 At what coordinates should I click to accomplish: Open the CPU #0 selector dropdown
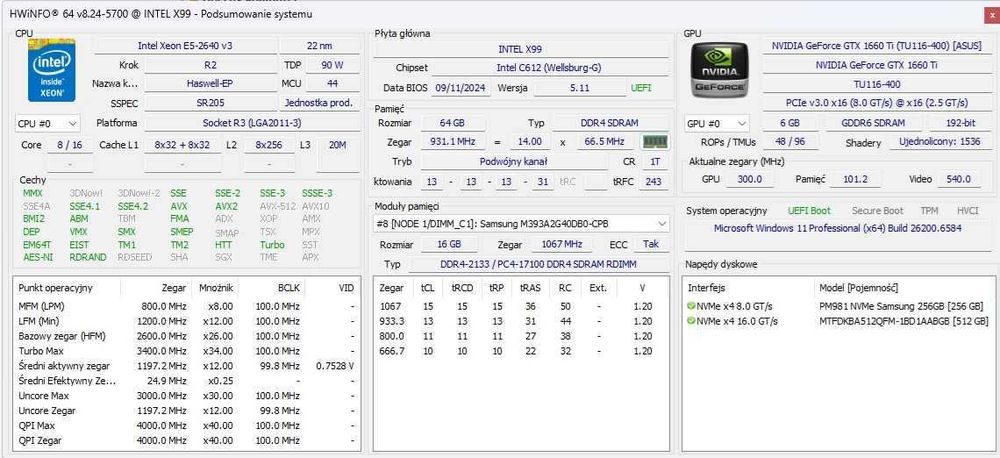[48, 123]
